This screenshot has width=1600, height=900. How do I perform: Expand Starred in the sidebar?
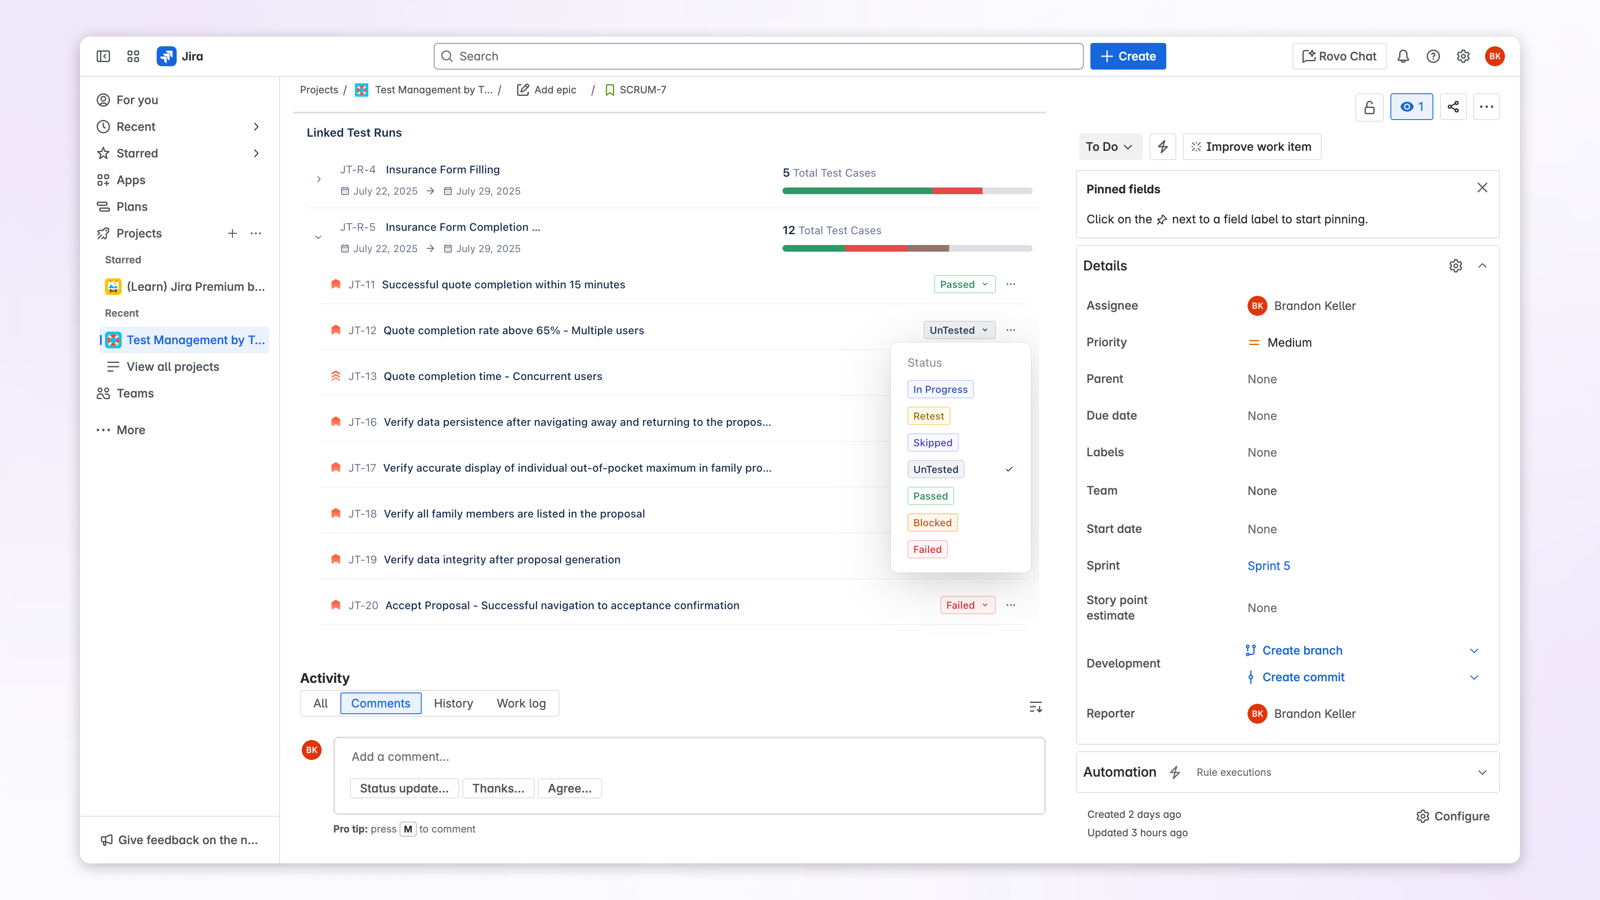(x=256, y=154)
